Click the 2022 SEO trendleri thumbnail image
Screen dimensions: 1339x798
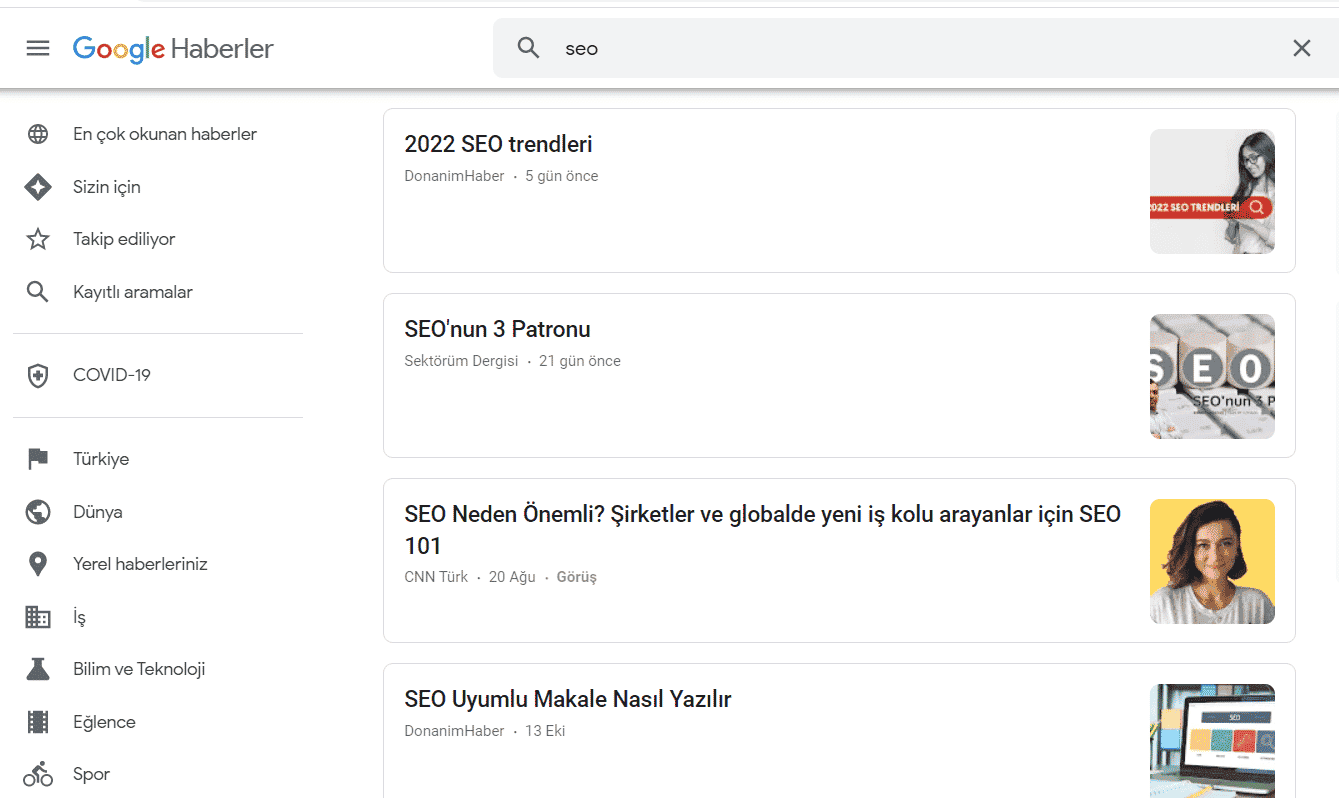click(1212, 191)
